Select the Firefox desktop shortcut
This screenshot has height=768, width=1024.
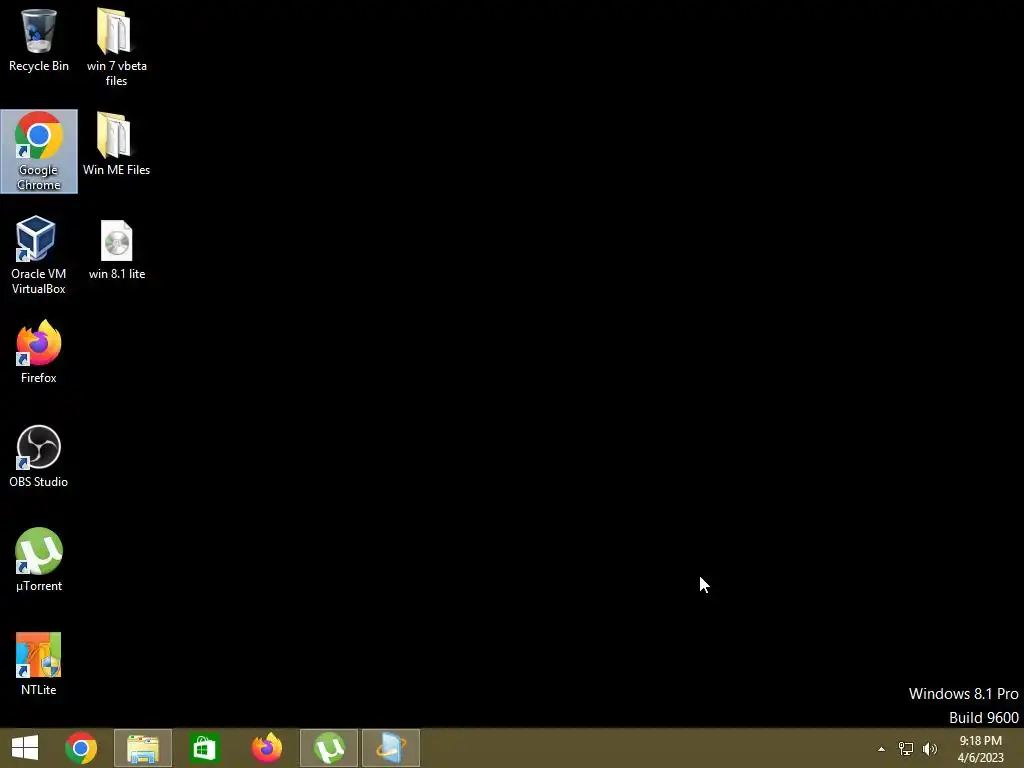click(39, 352)
